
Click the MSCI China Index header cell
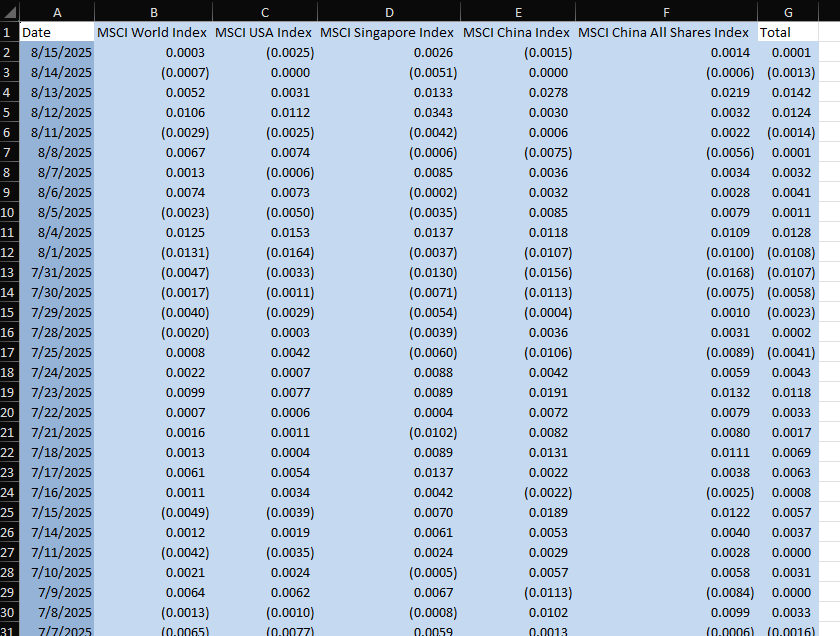[518, 32]
